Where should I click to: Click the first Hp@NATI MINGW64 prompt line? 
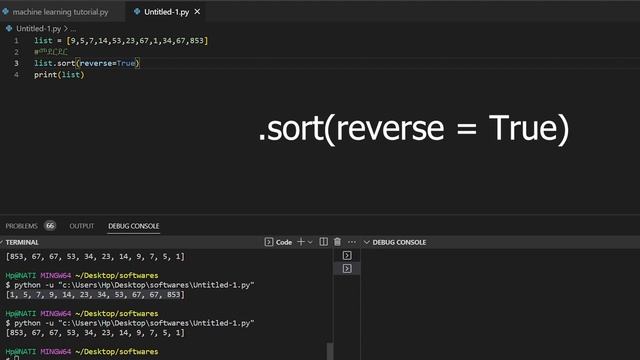click(82, 276)
